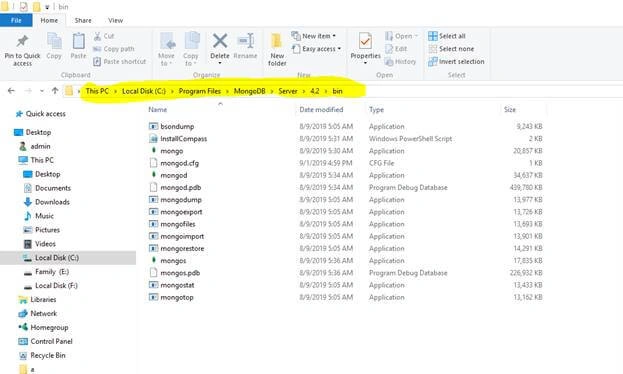Click Invert selection in ribbon
The height and width of the screenshot is (374, 623).
point(457,62)
